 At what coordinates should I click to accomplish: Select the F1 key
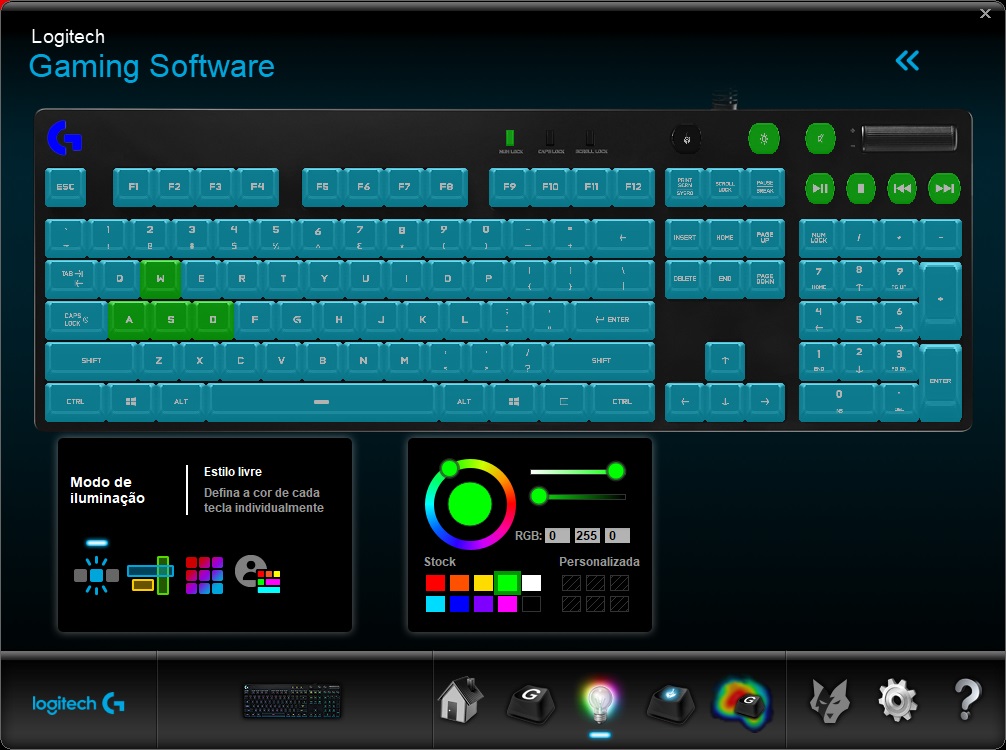click(x=133, y=187)
